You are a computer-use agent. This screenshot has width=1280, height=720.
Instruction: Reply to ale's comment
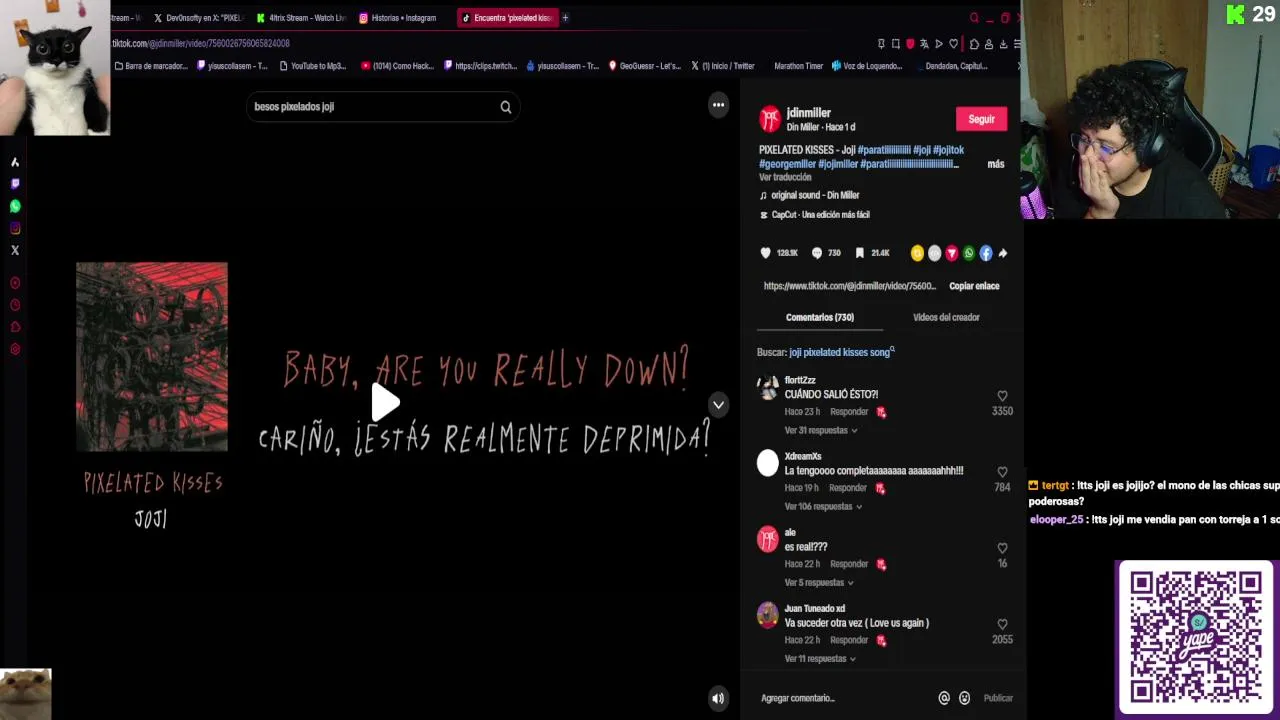849,564
